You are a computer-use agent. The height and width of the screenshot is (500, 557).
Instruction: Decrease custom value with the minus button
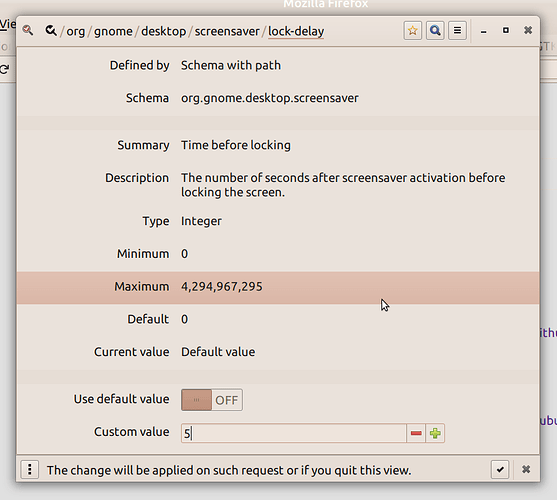pyautogui.click(x=416, y=433)
